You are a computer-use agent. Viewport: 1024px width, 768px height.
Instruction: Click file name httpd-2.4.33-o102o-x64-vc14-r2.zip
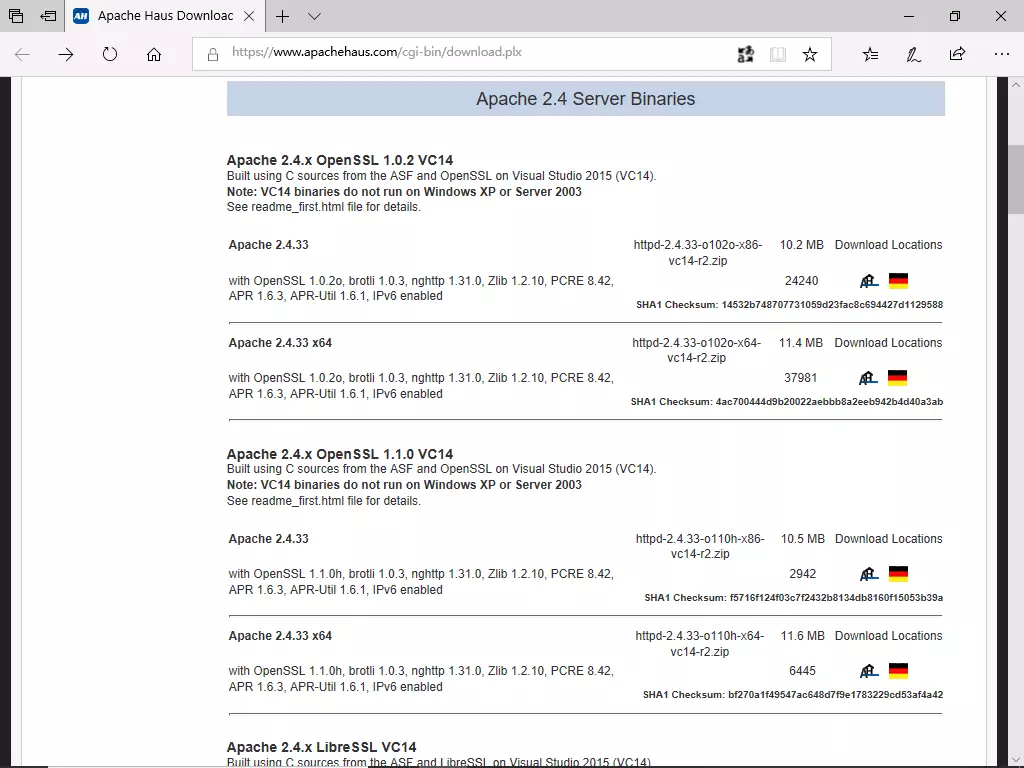[x=696, y=350]
